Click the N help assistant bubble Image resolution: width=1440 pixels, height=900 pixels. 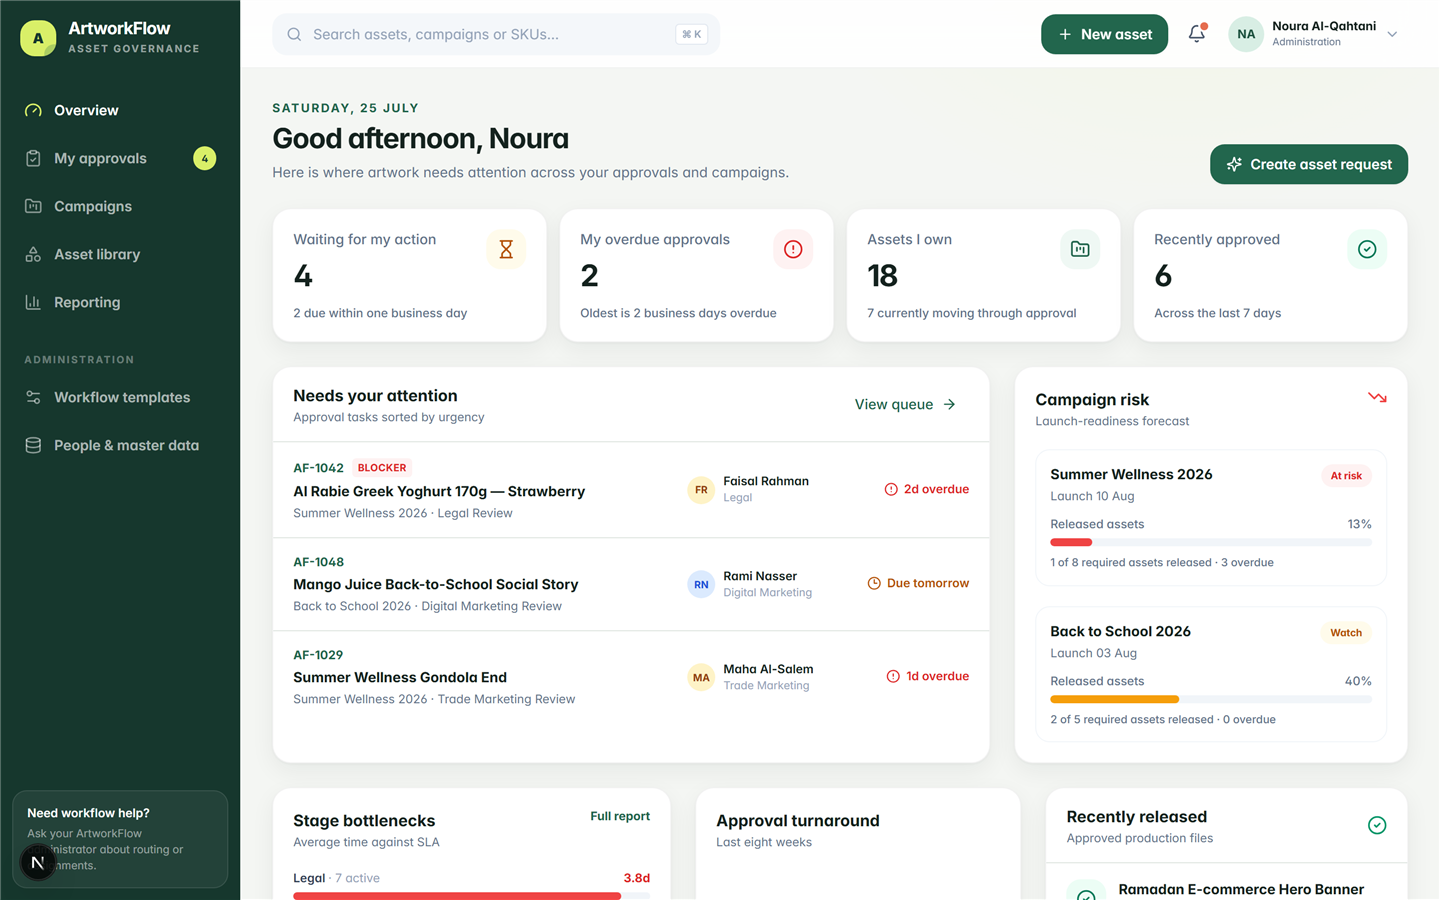coord(38,861)
